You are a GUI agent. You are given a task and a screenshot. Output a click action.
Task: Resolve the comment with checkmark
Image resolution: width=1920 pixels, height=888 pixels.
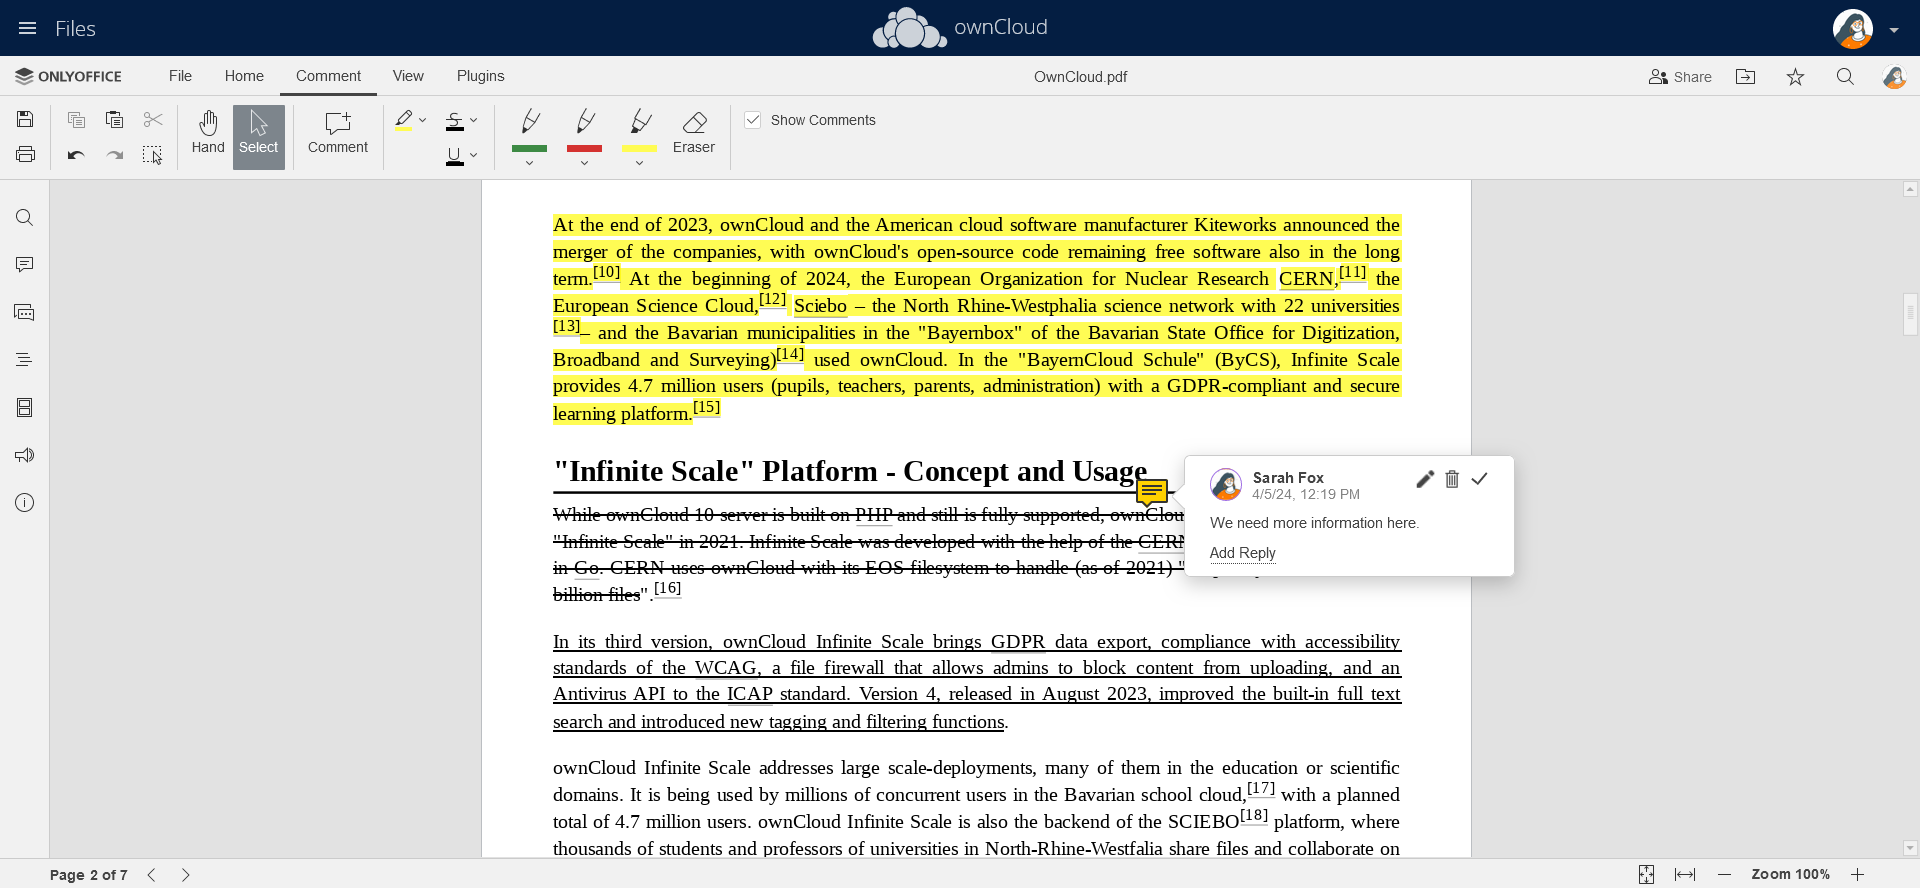pyautogui.click(x=1480, y=479)
